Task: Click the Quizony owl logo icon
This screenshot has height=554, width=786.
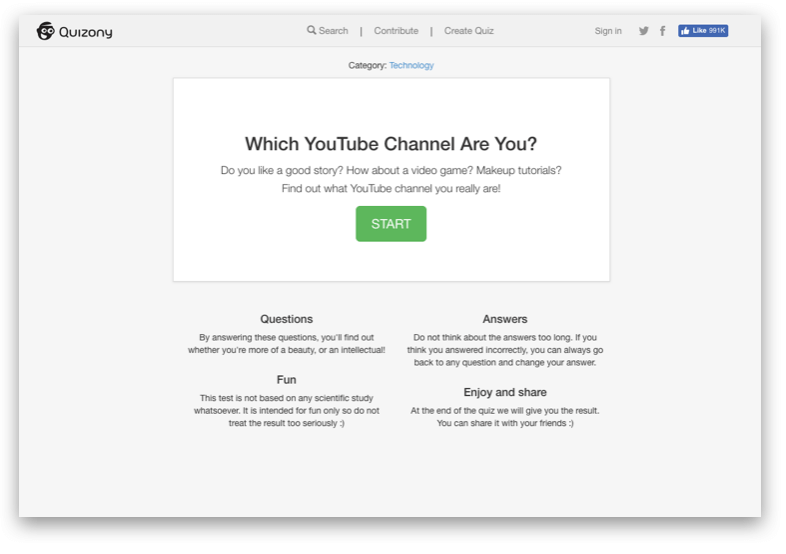Action: pyautogui.click(x=46, y=31)
